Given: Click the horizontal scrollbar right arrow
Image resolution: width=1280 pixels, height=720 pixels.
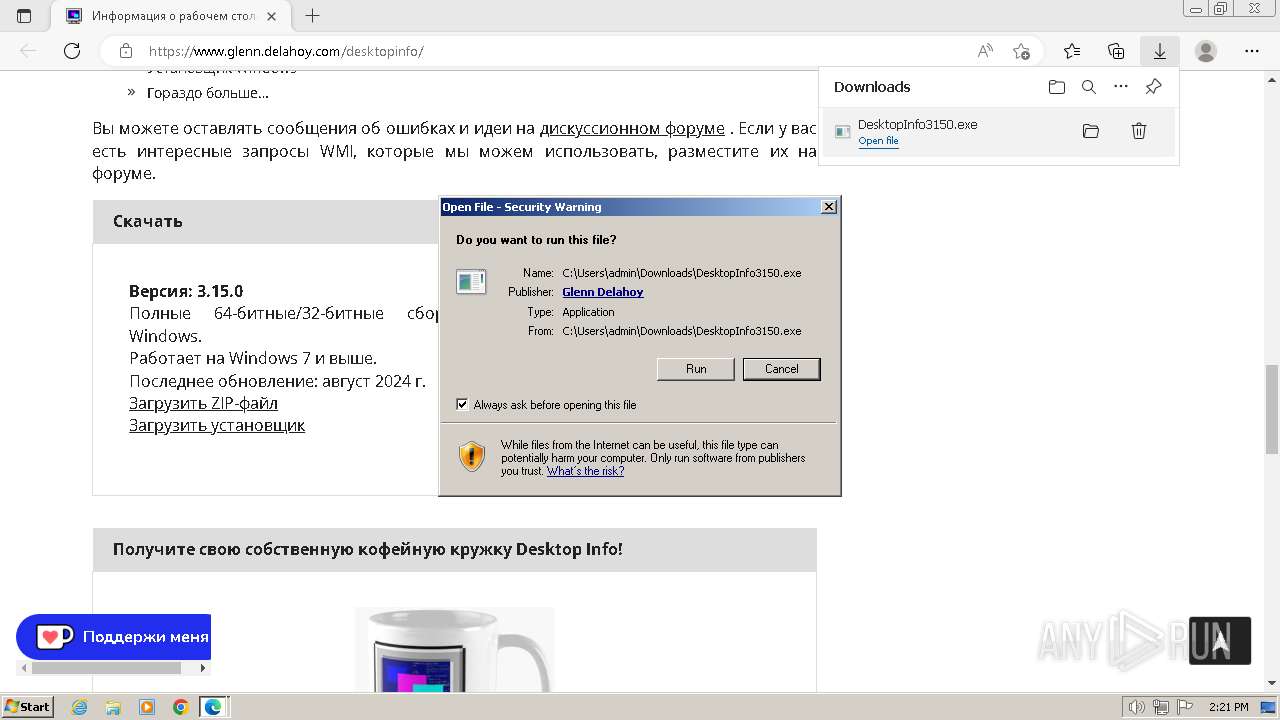Looking at the screenshot, I should point(203,668).
